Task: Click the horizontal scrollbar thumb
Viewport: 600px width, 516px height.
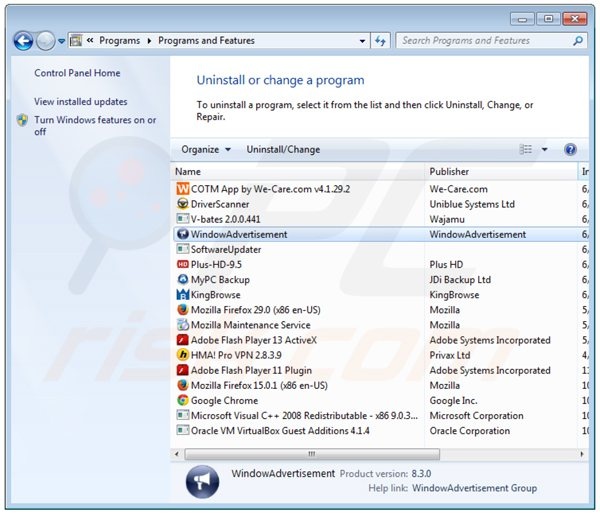Action: point(312,454)
